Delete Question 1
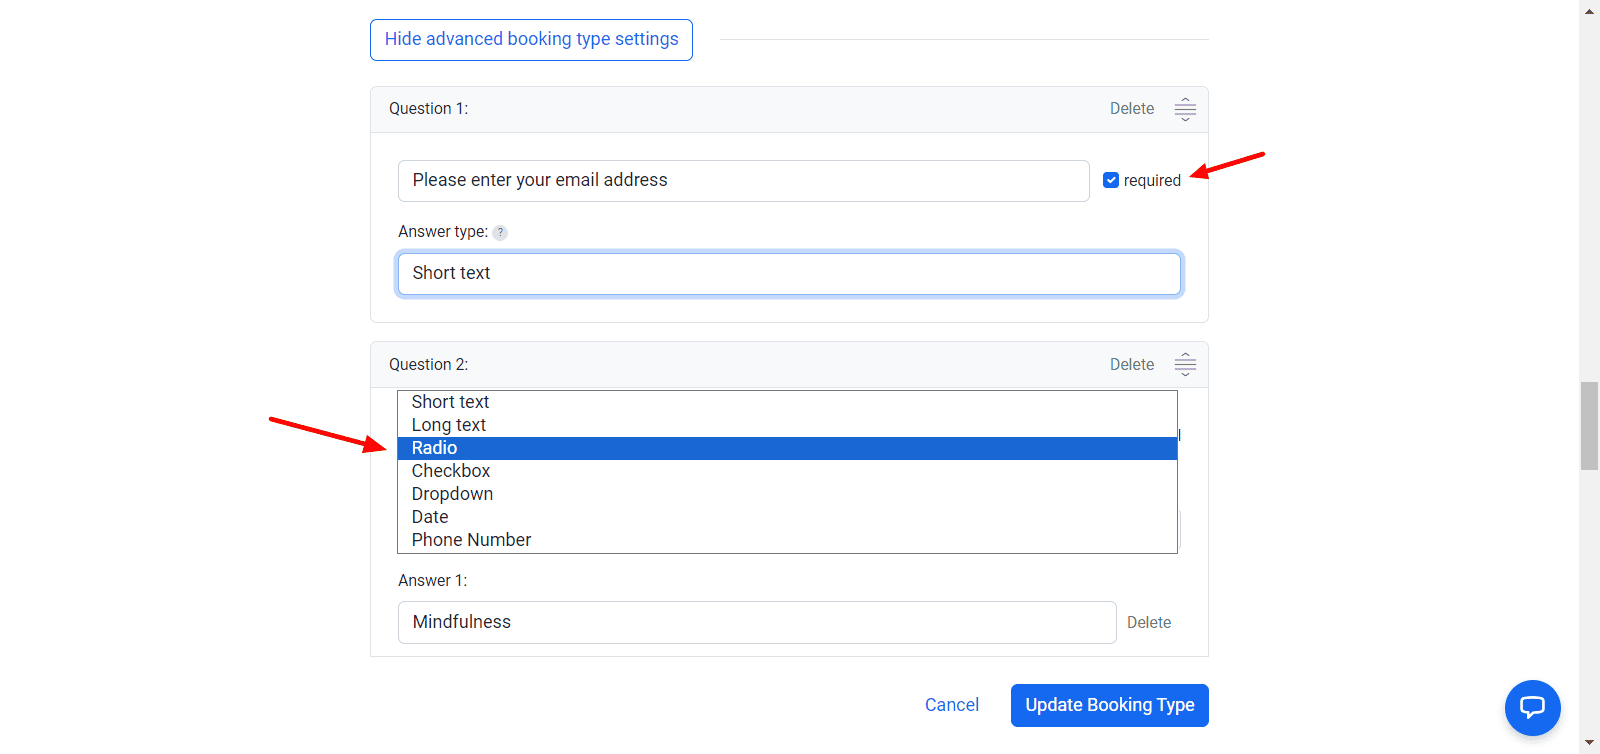This screenshot has height=754, width=1600. coord(1131,109)
